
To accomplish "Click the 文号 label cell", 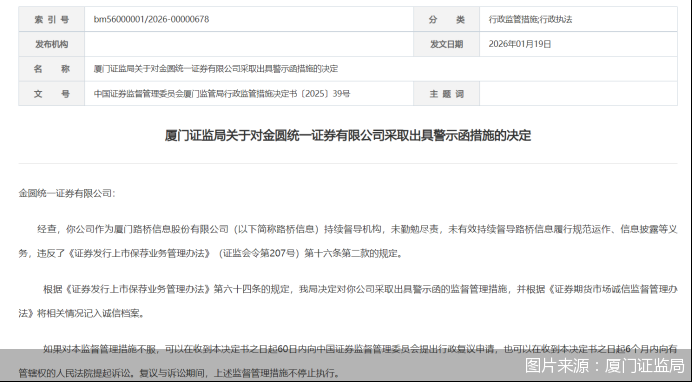I will click(x=52, y=94).
